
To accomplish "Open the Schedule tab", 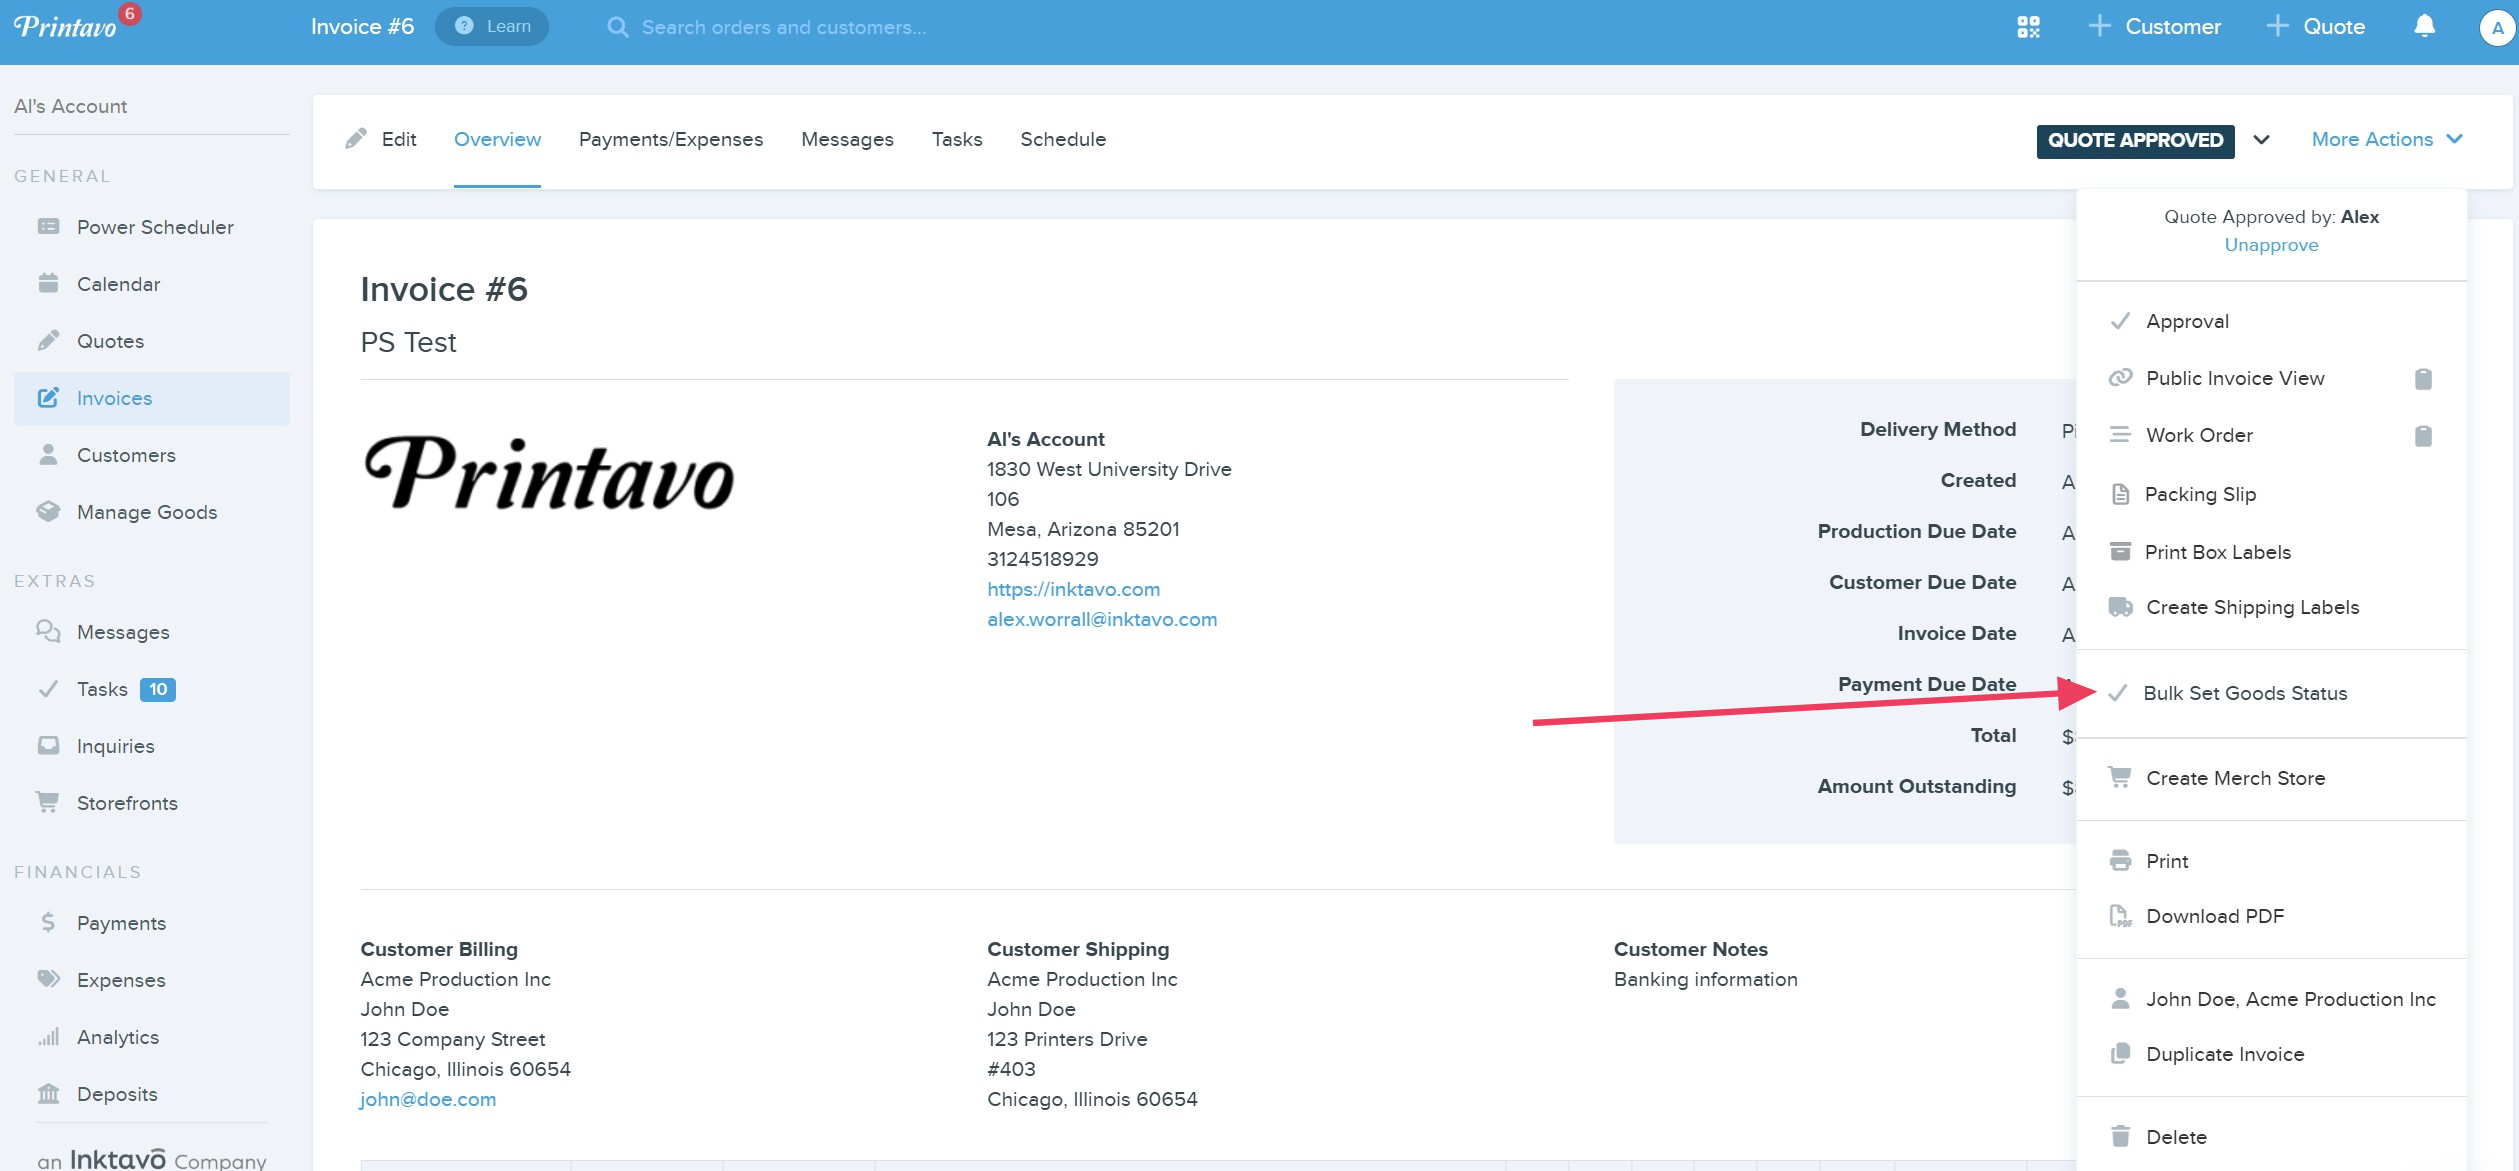I will pos(1063,140).
